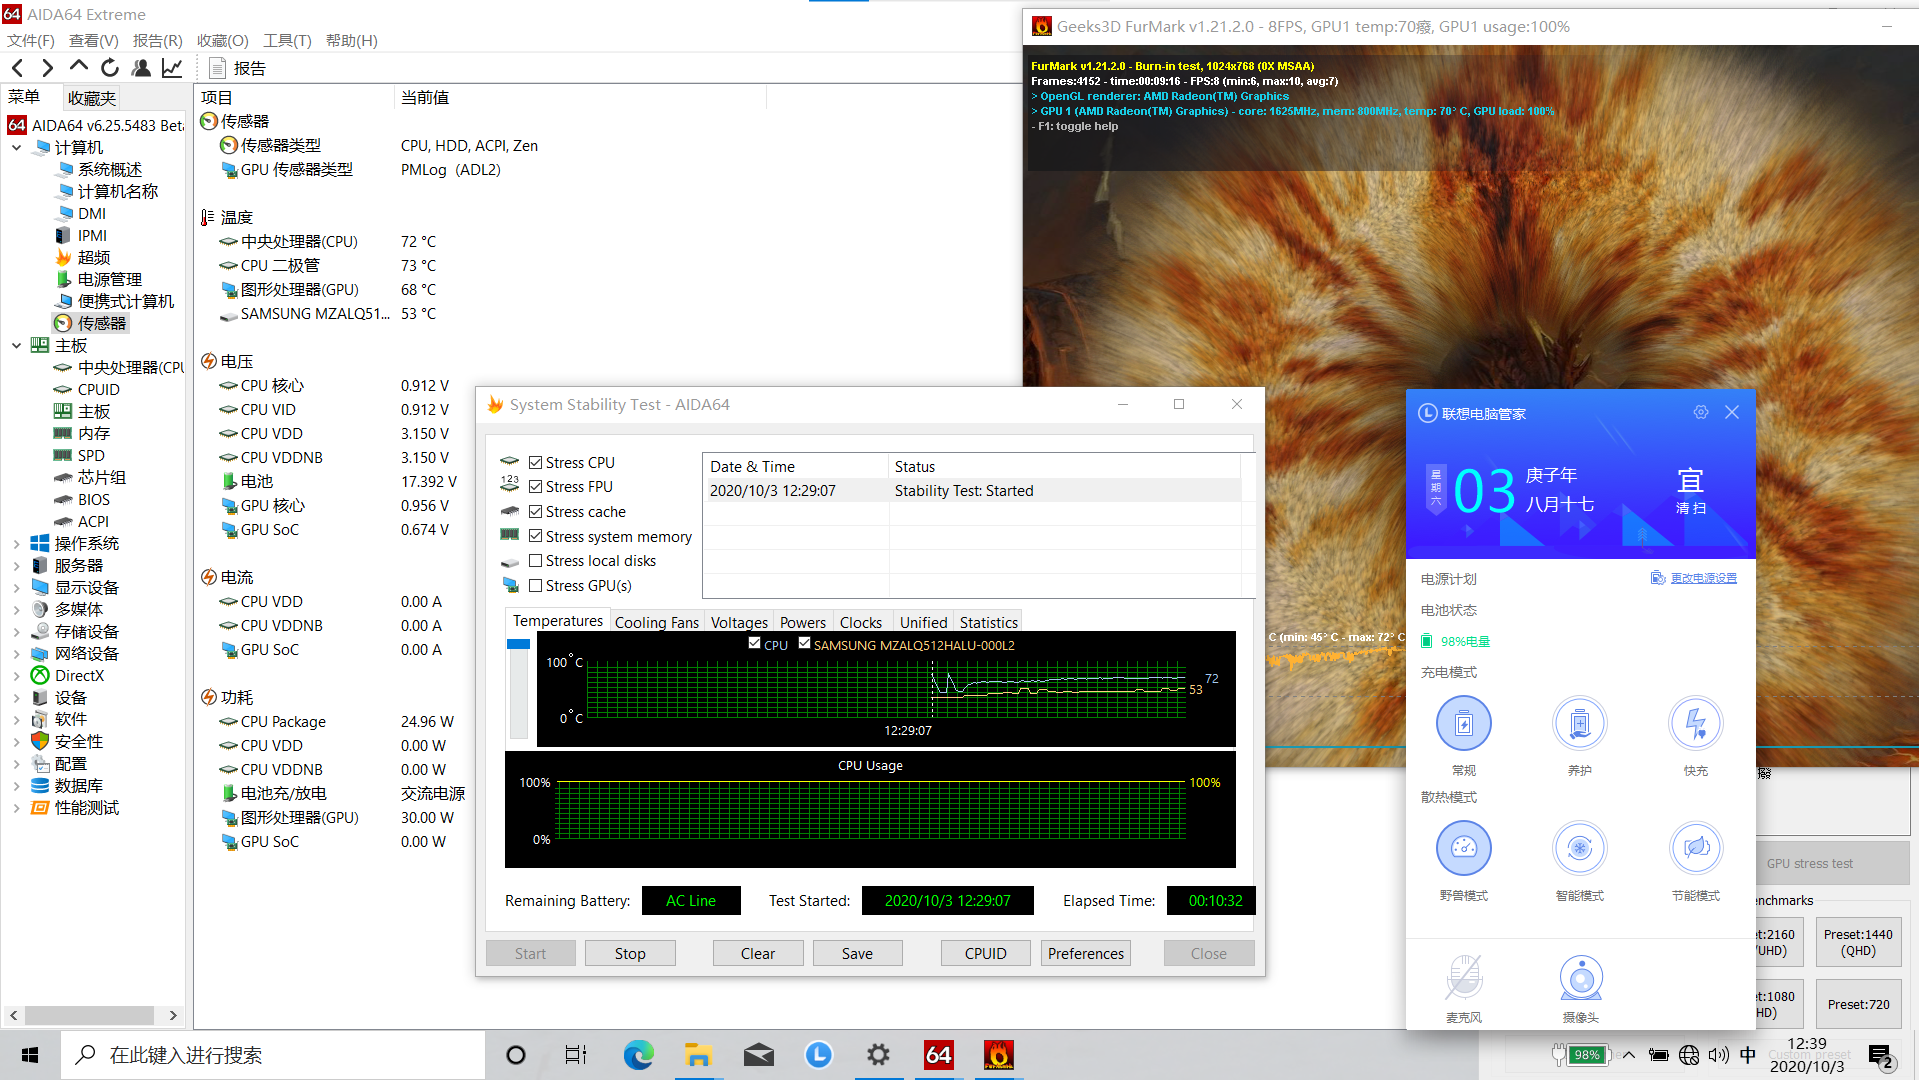Click the refresh icon in AIDA64 toolbar
Image resolution: width=1919 pixels, height=1080 pixels.
coord(110,68)
